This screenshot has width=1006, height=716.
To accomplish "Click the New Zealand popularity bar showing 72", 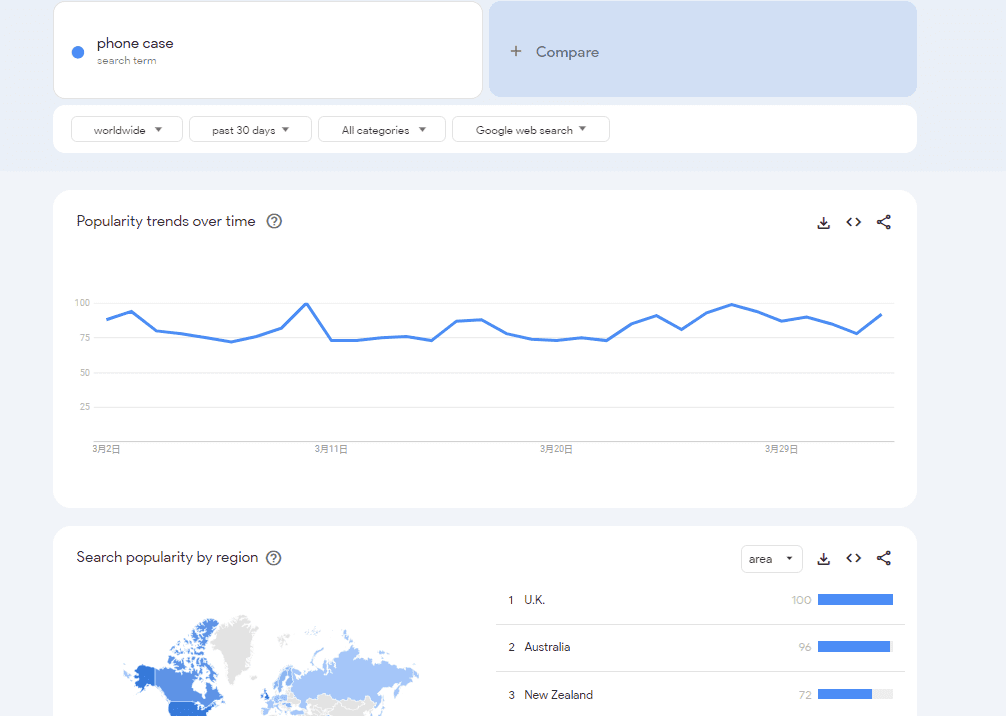I will [855, 694].
